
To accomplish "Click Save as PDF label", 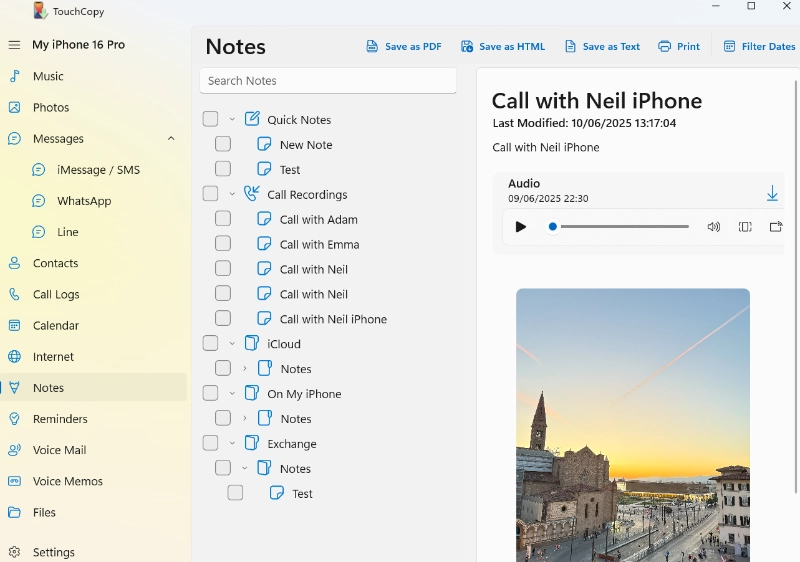I will (x=413, y=46).
